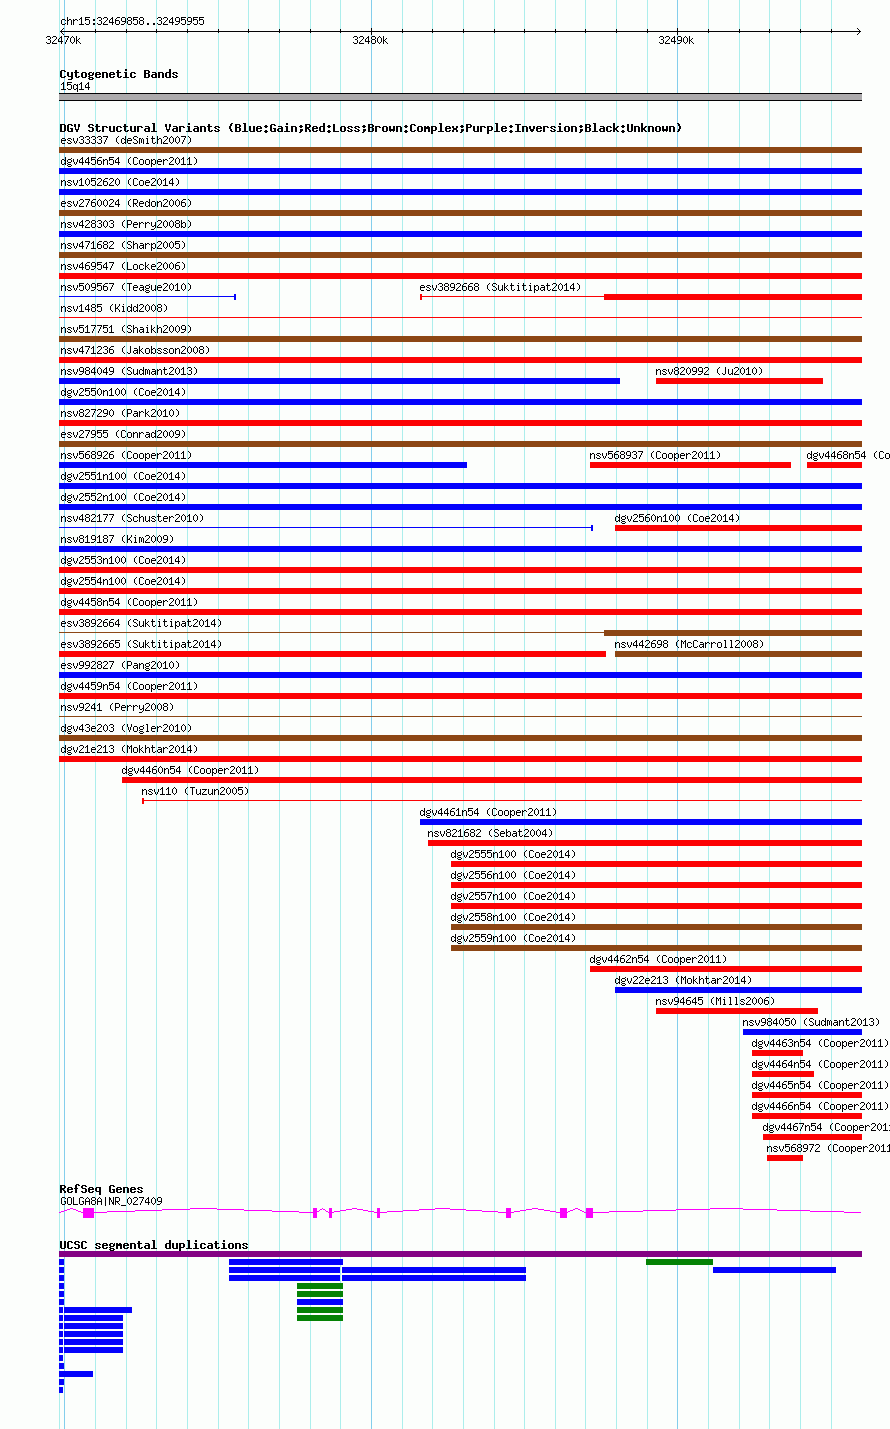Image resolution: width=890 pixels, height=1429 pixels.
Task: Open nsv819187 (Kim2009) variant
Action: coord(460,549)
